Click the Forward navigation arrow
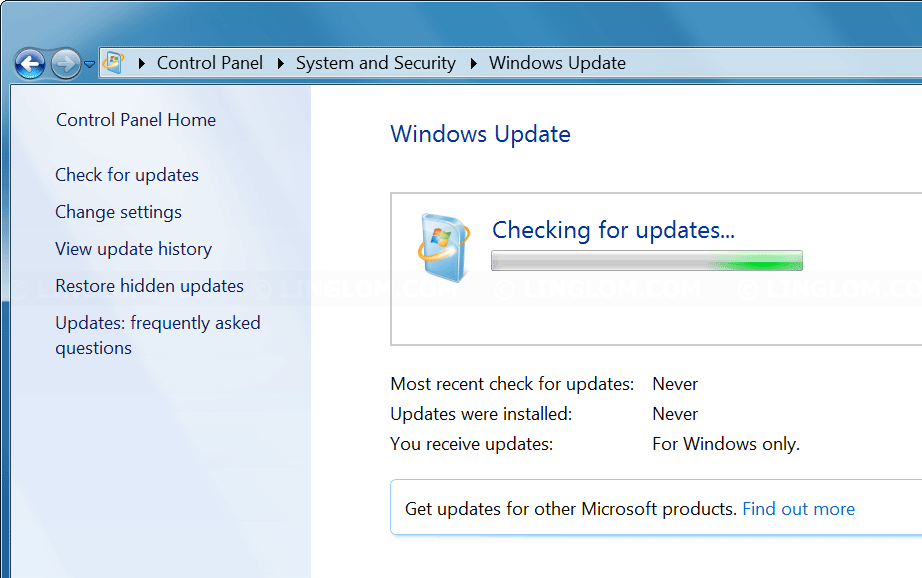The image size is (922, 578). (x=65, y=64)
